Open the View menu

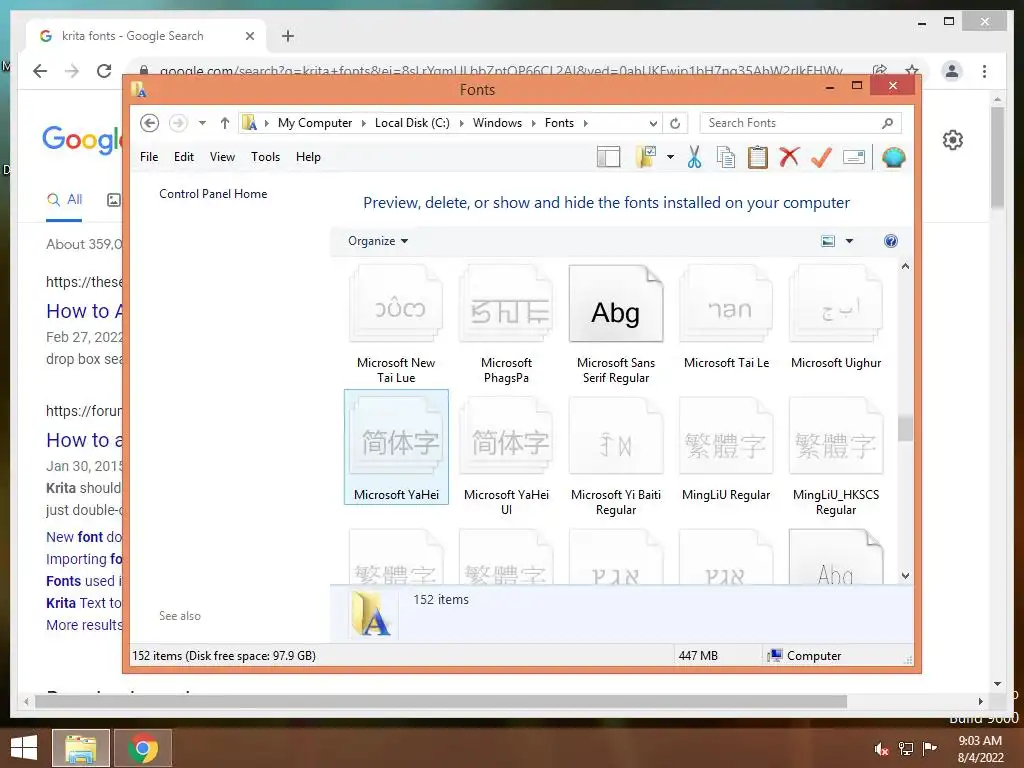222,157
